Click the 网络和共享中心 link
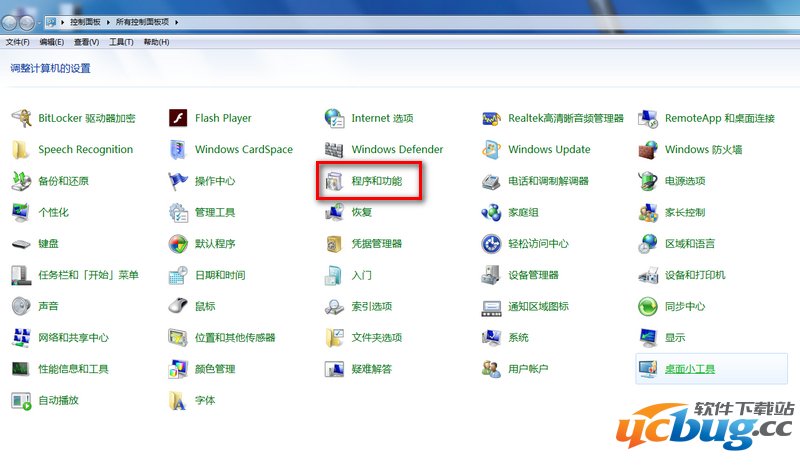This screenshot has width=800, height=471. [73, 338]
